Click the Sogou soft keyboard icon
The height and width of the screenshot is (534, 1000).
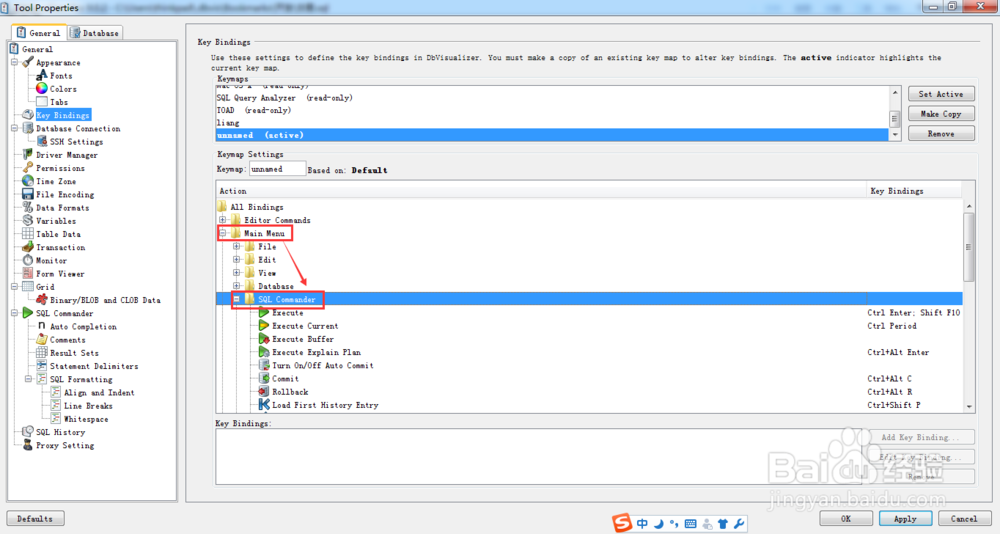click(691, 524)
